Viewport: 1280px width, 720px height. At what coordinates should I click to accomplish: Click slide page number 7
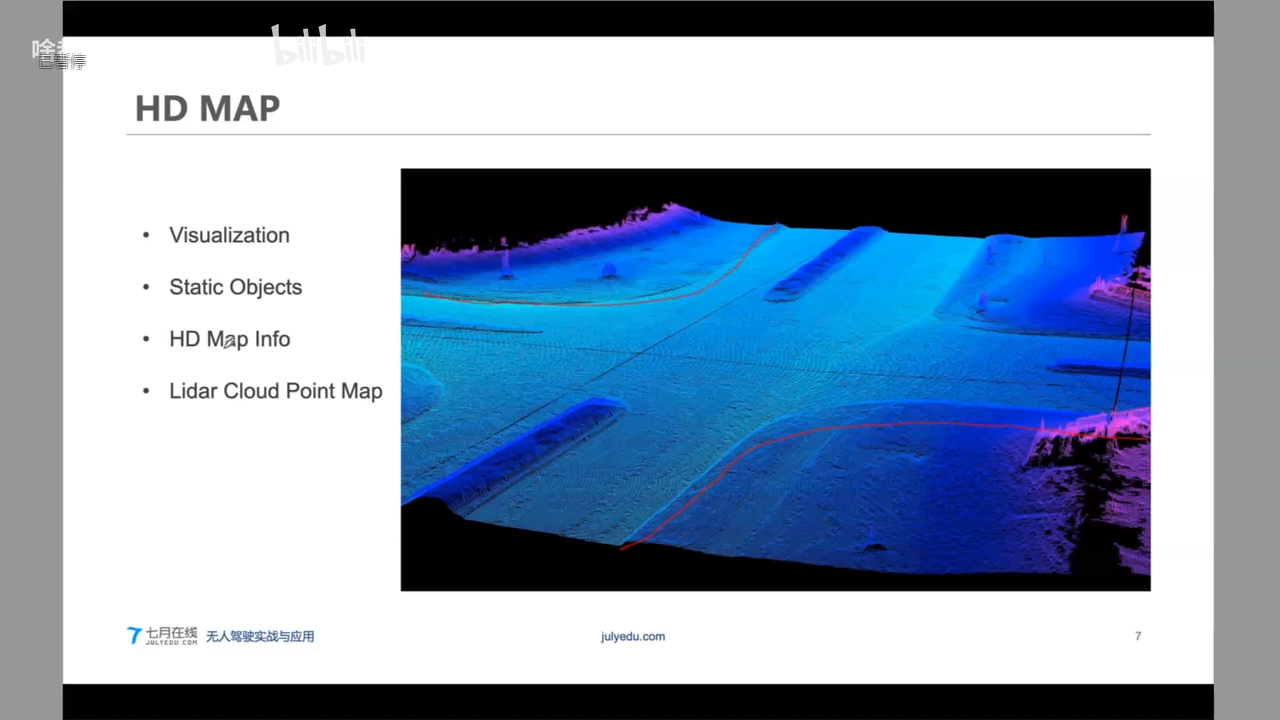pos(1138,636)
